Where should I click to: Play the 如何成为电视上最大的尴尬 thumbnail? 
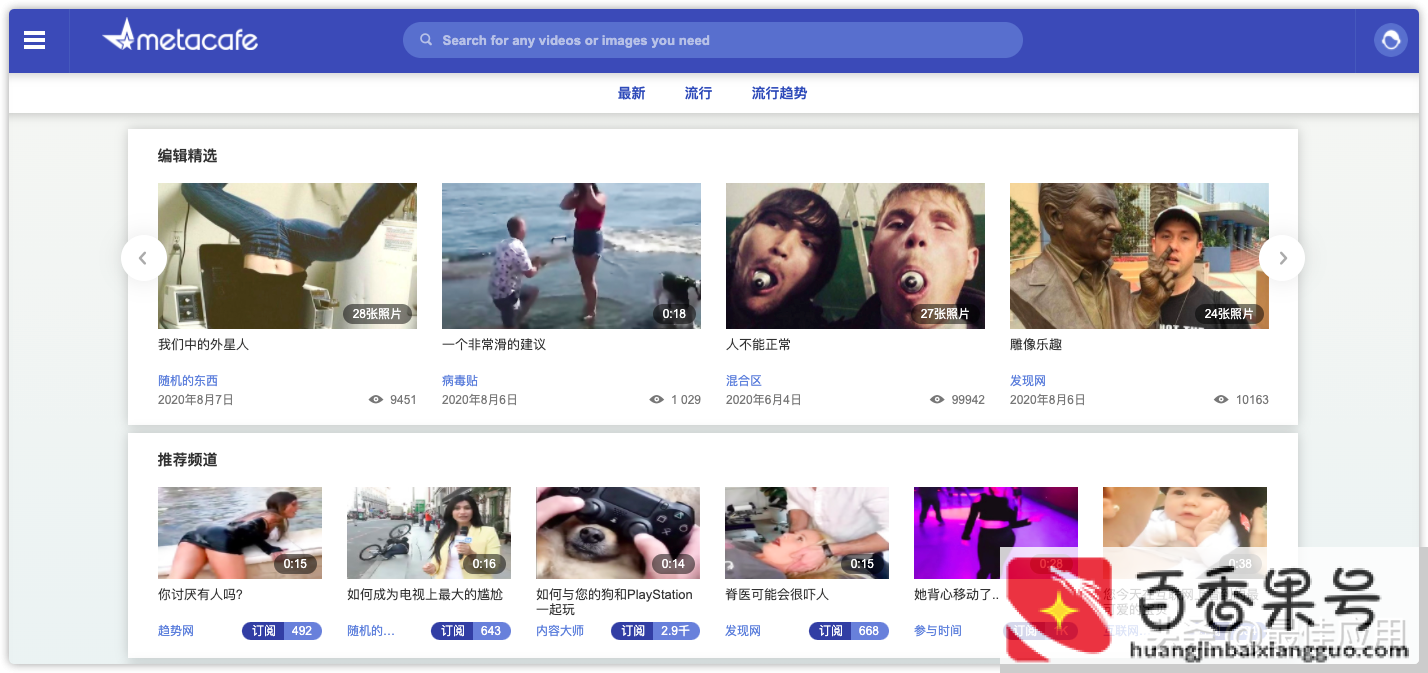(429, 533)
